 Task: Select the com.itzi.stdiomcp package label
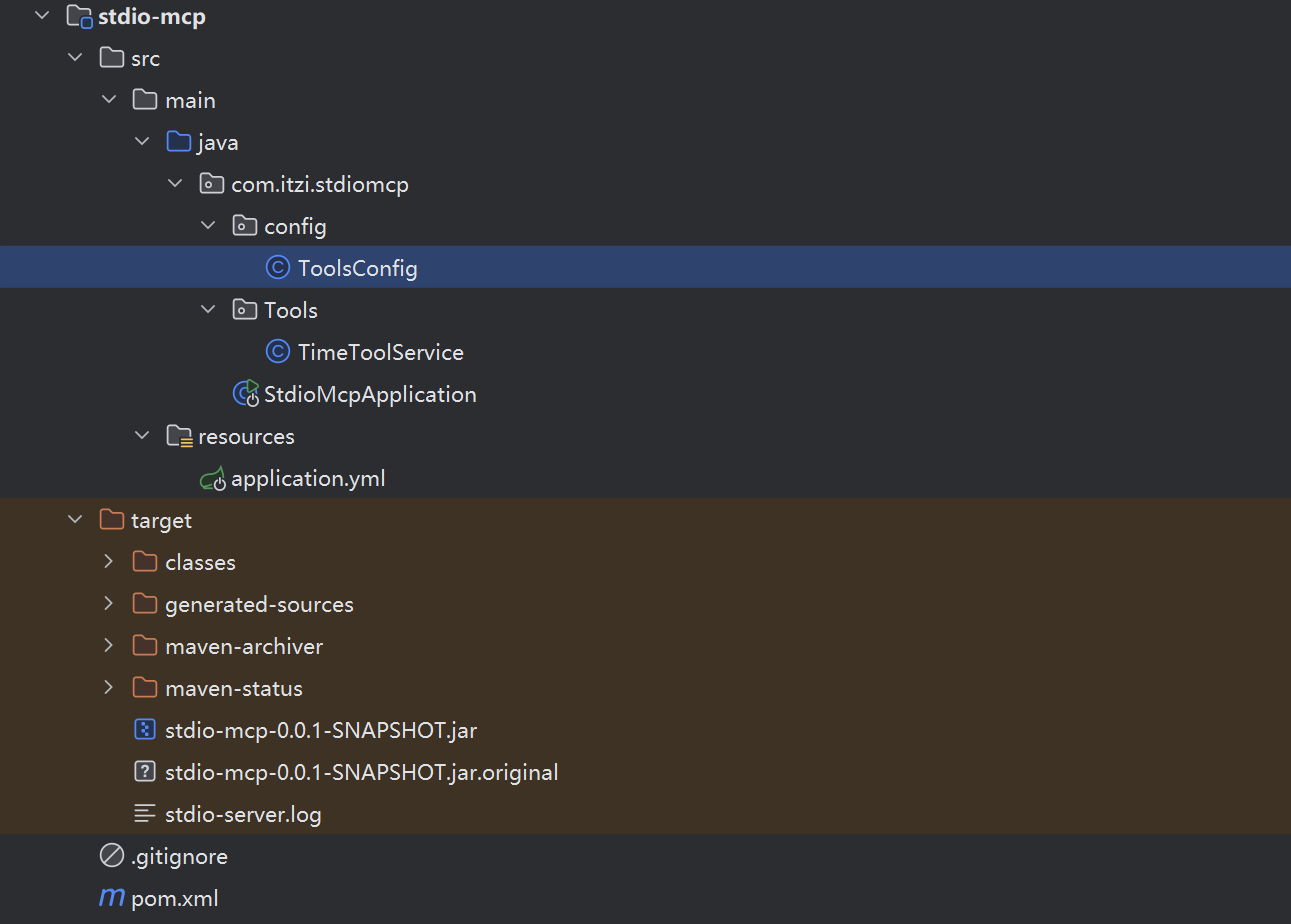pyautogui.click(x=320, y=185)
